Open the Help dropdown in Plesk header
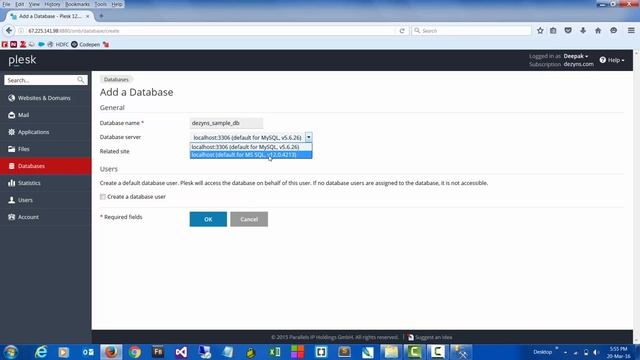This screenshot has height=360, width=640. tap(612, 60)
